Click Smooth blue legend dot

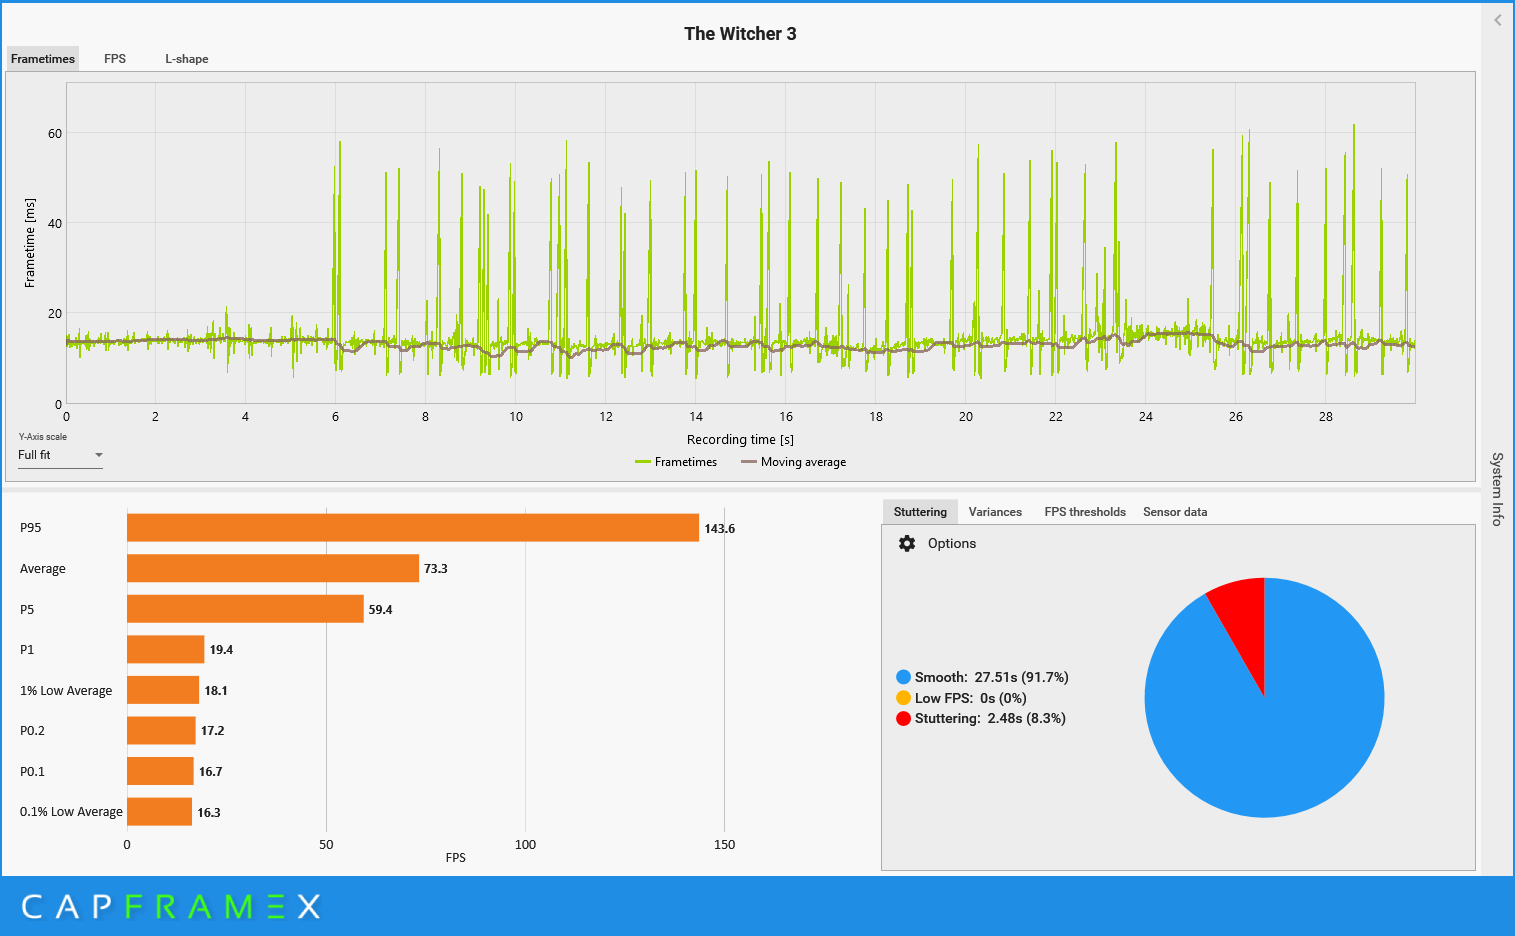pos(904,677)
